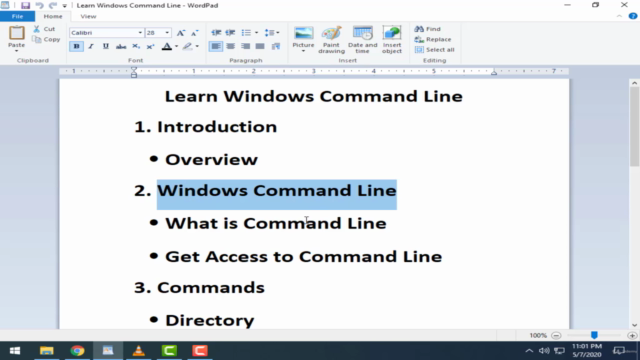Customize Quick Access Toolbar dropdown
This screenshot has height=360, width=640.
[x=64, y=6]
